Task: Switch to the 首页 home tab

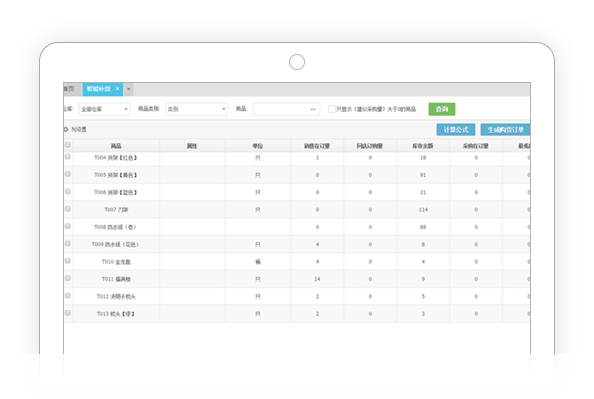Action: coord(70,89)
